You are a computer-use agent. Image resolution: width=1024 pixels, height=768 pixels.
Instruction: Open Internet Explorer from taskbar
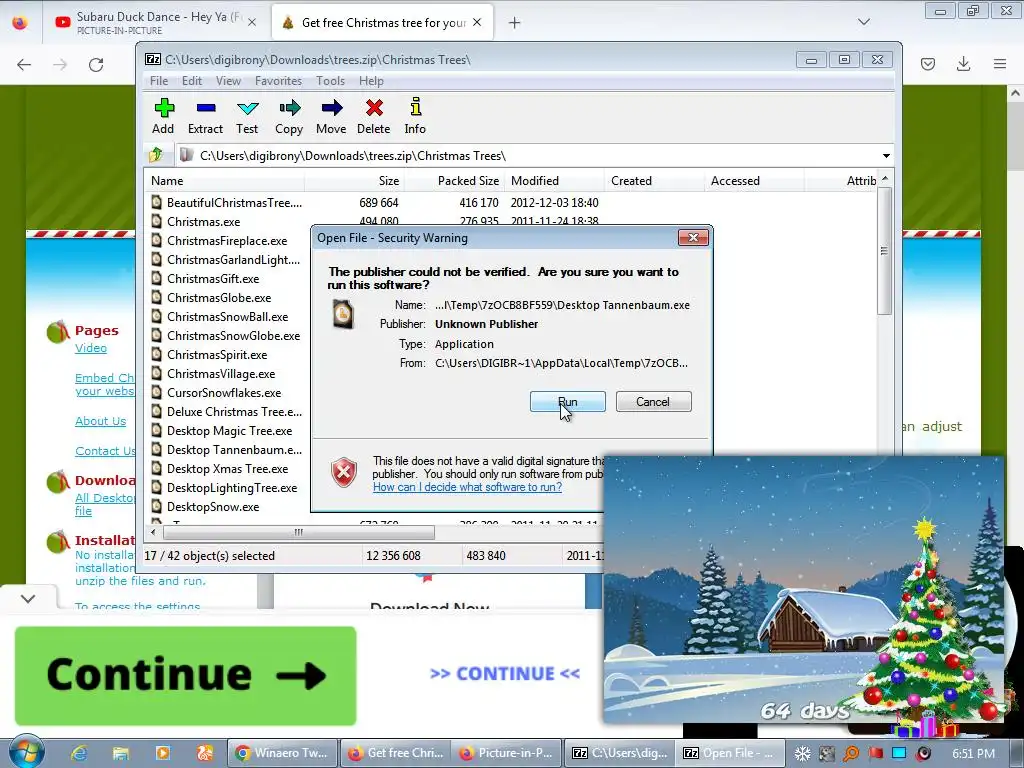click(x=79, y=753)
